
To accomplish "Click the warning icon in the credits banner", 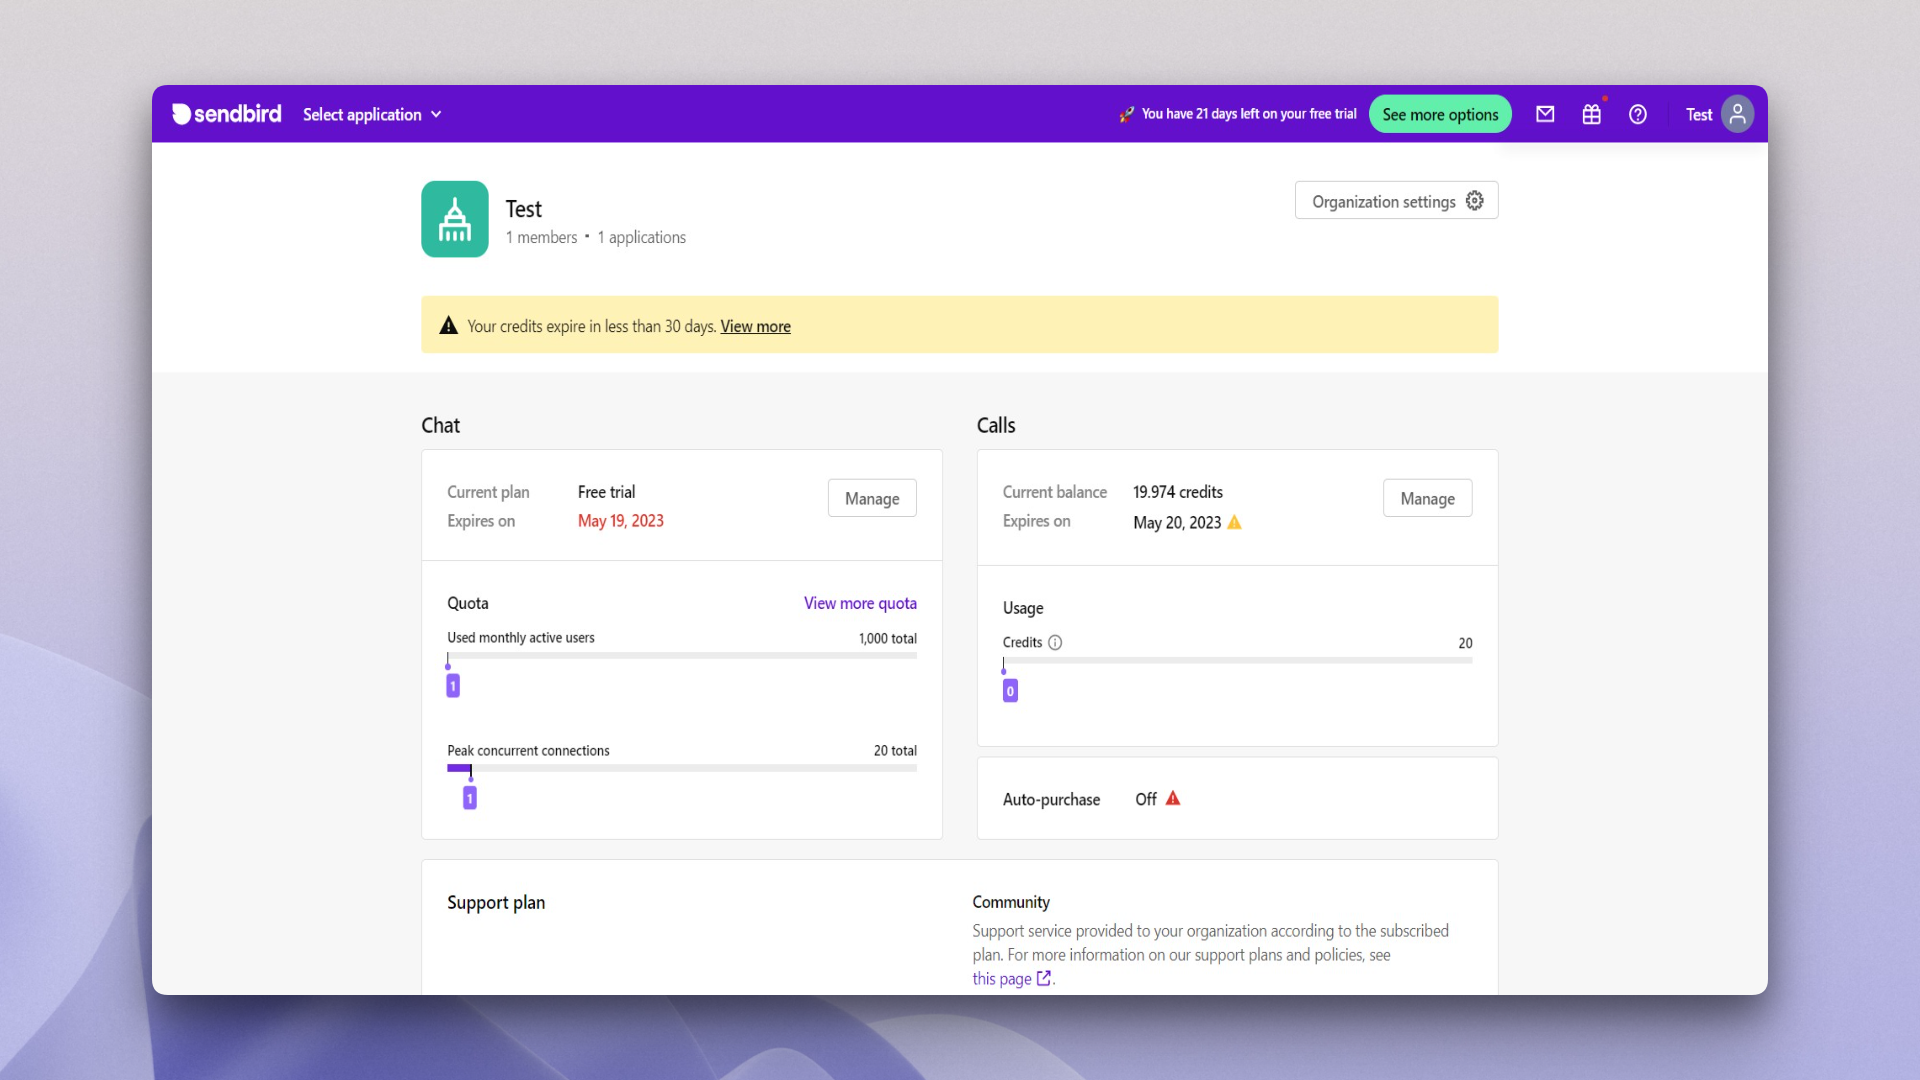I will click(x=448, y=325).
